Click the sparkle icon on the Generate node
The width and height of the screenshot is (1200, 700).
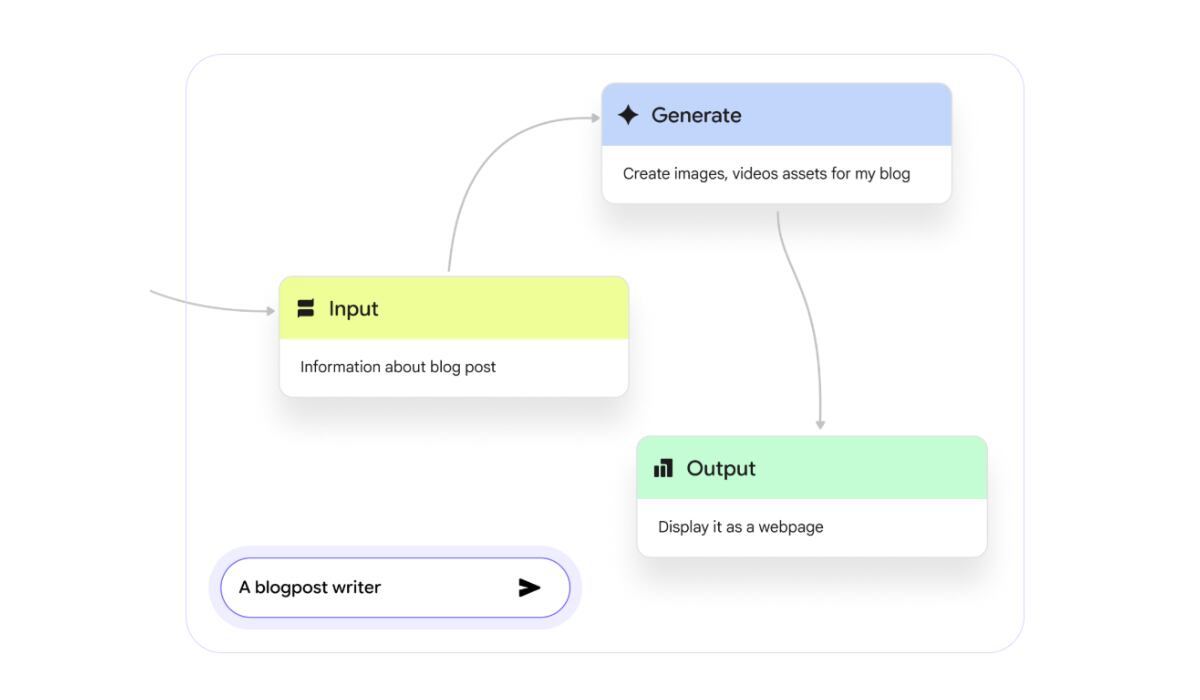[x=628, y=115]
